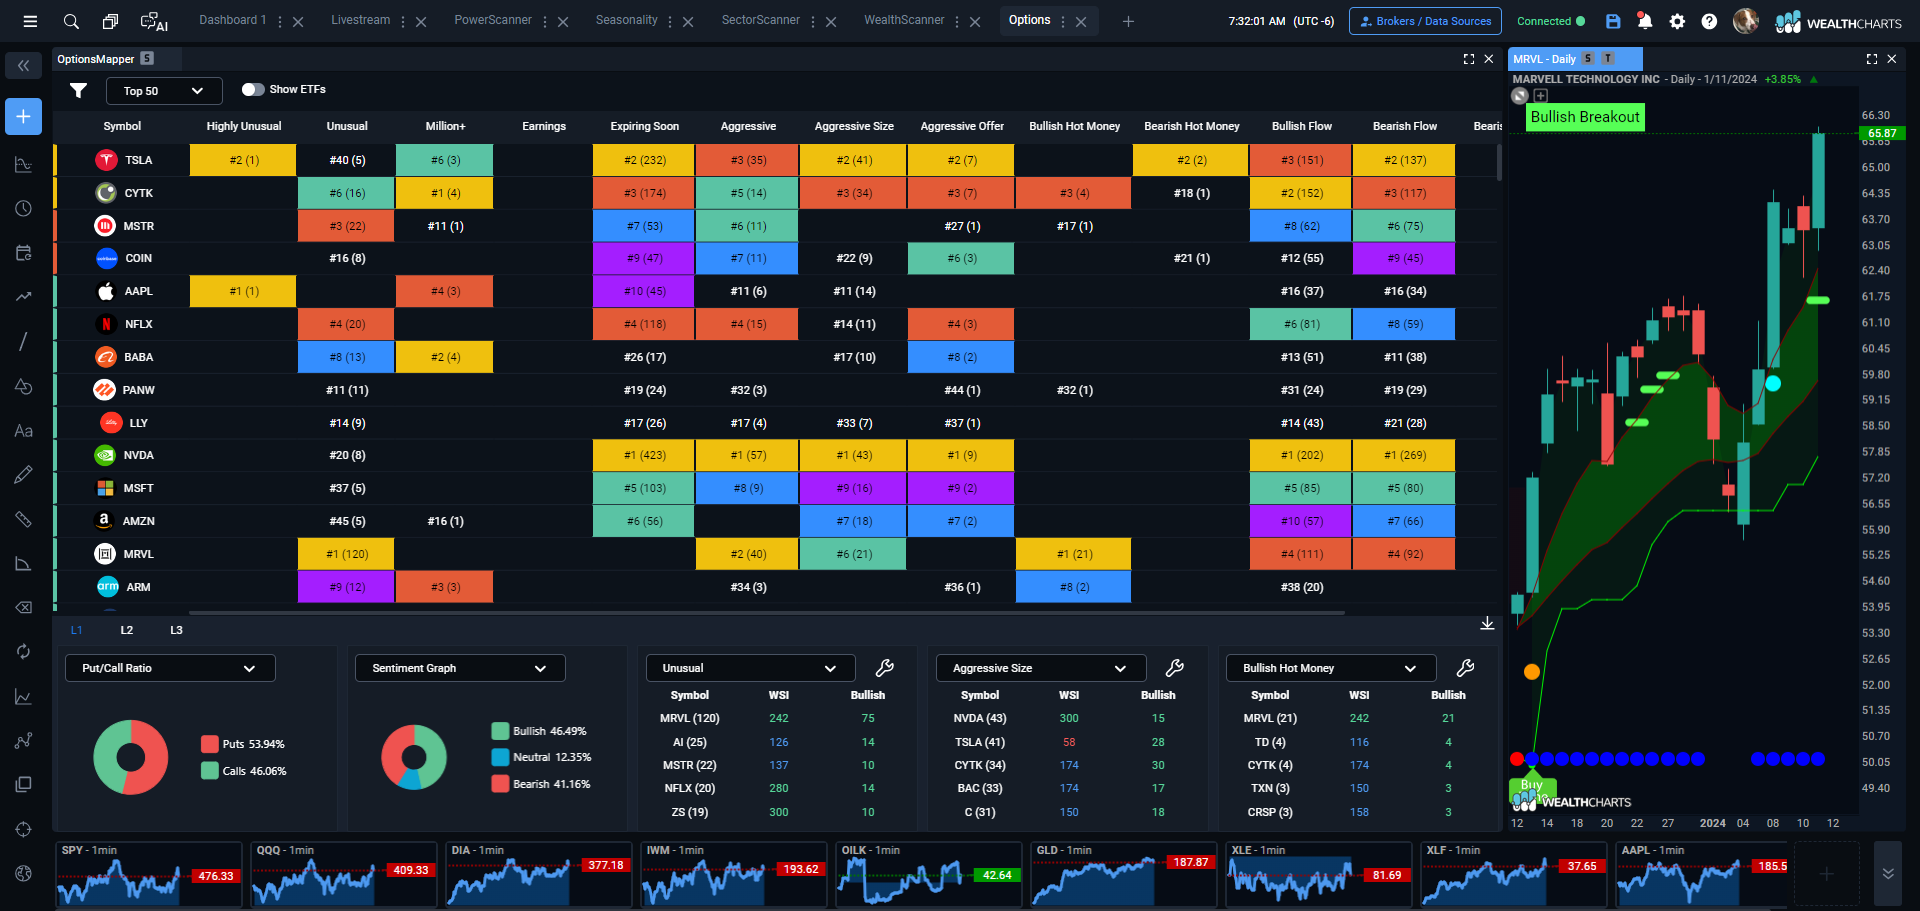
Task: Switch to the WealthScanner tab
Action: coord(904,20)
